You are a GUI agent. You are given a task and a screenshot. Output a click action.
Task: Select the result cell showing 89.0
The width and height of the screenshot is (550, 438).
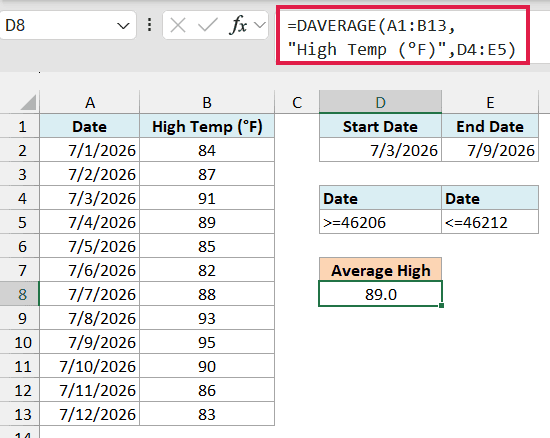[x=380, y=294]
